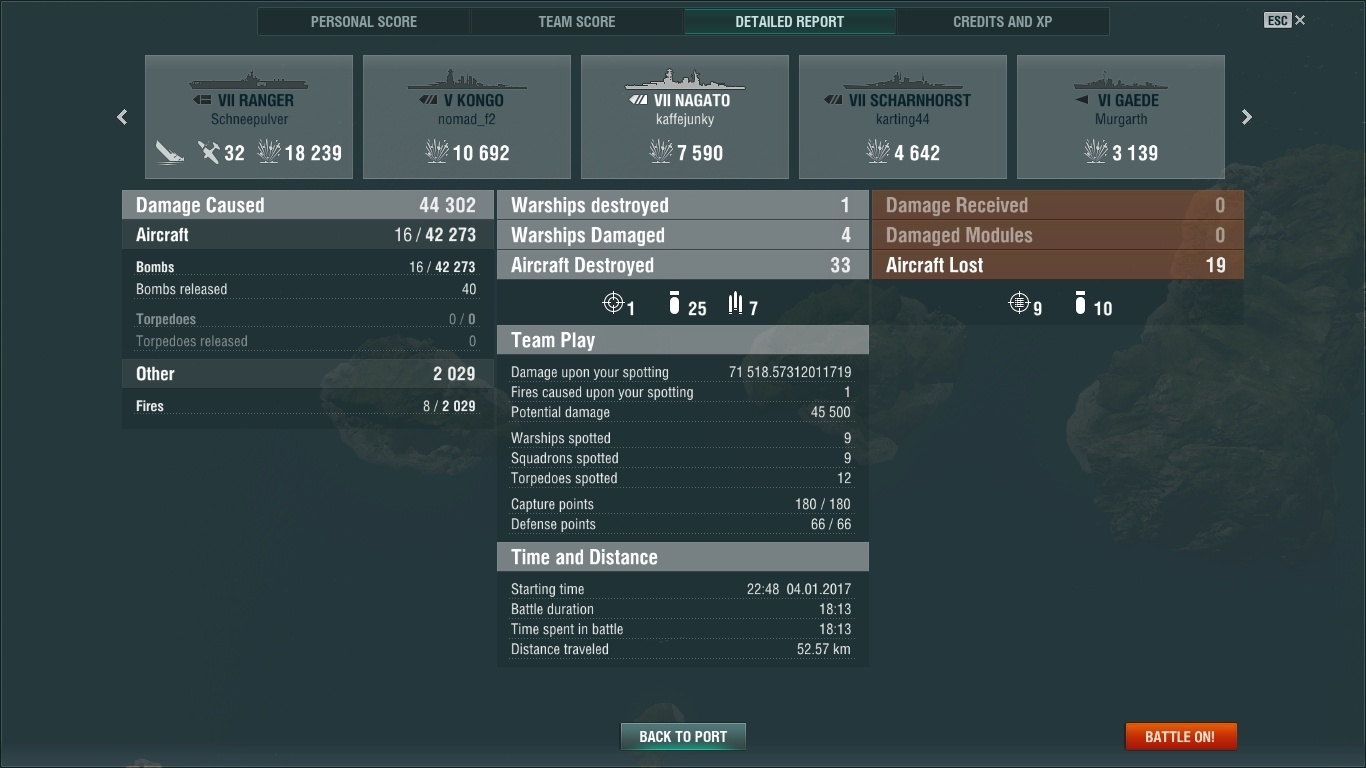Image resolution: width=1366 pixels, height=768 pixels.
Task: Click the bomb icon beside 25
Action: tap(674, 303)
